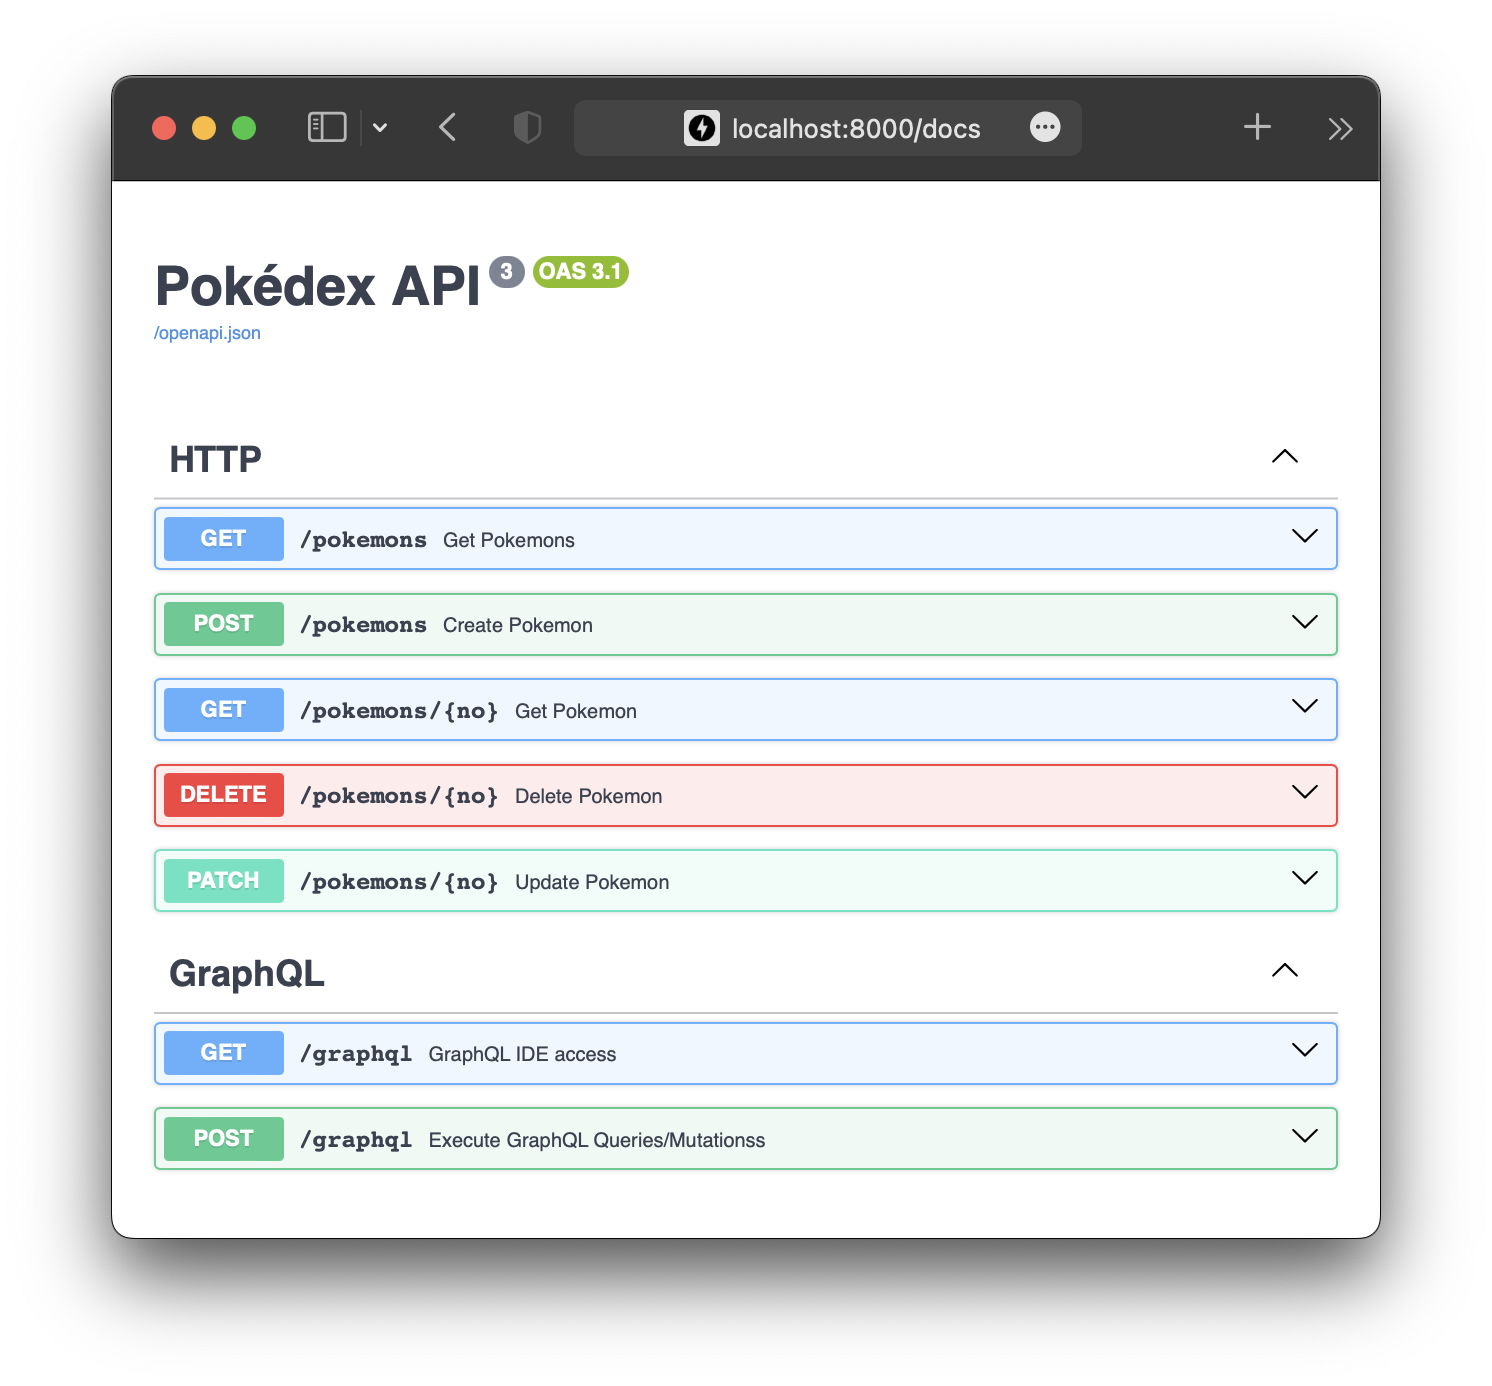Click the GraphQL section heading
Viewport: 1492px width, 1386px height.
(x=247, y=973)
